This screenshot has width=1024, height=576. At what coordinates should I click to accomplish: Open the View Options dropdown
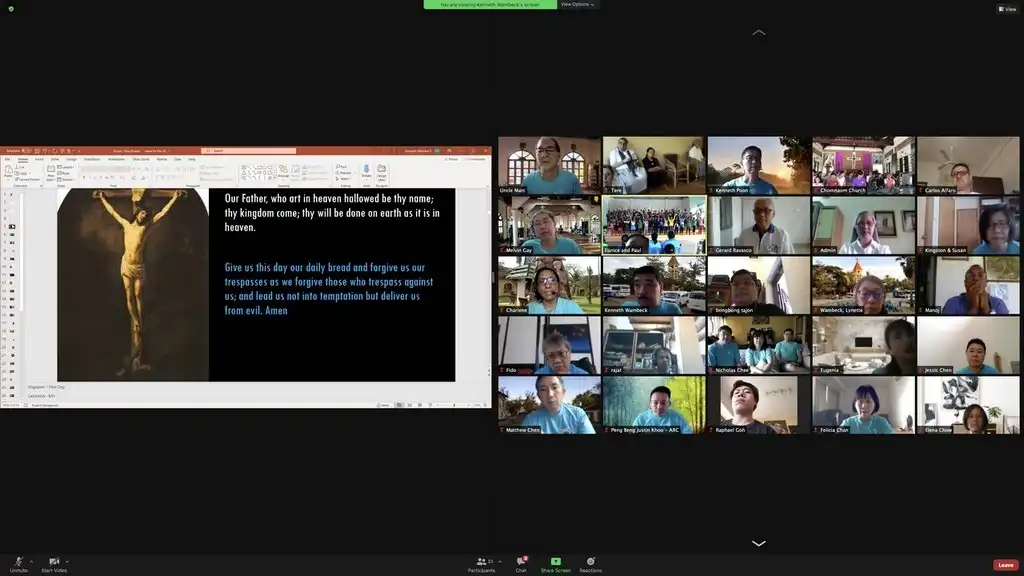(577, 5)
